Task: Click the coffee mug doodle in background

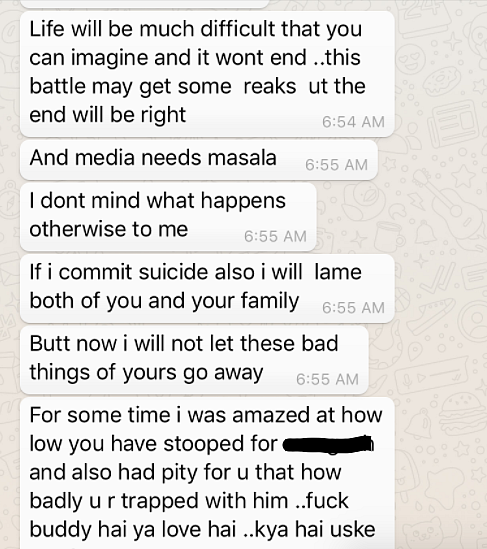Action: [391, 235]
